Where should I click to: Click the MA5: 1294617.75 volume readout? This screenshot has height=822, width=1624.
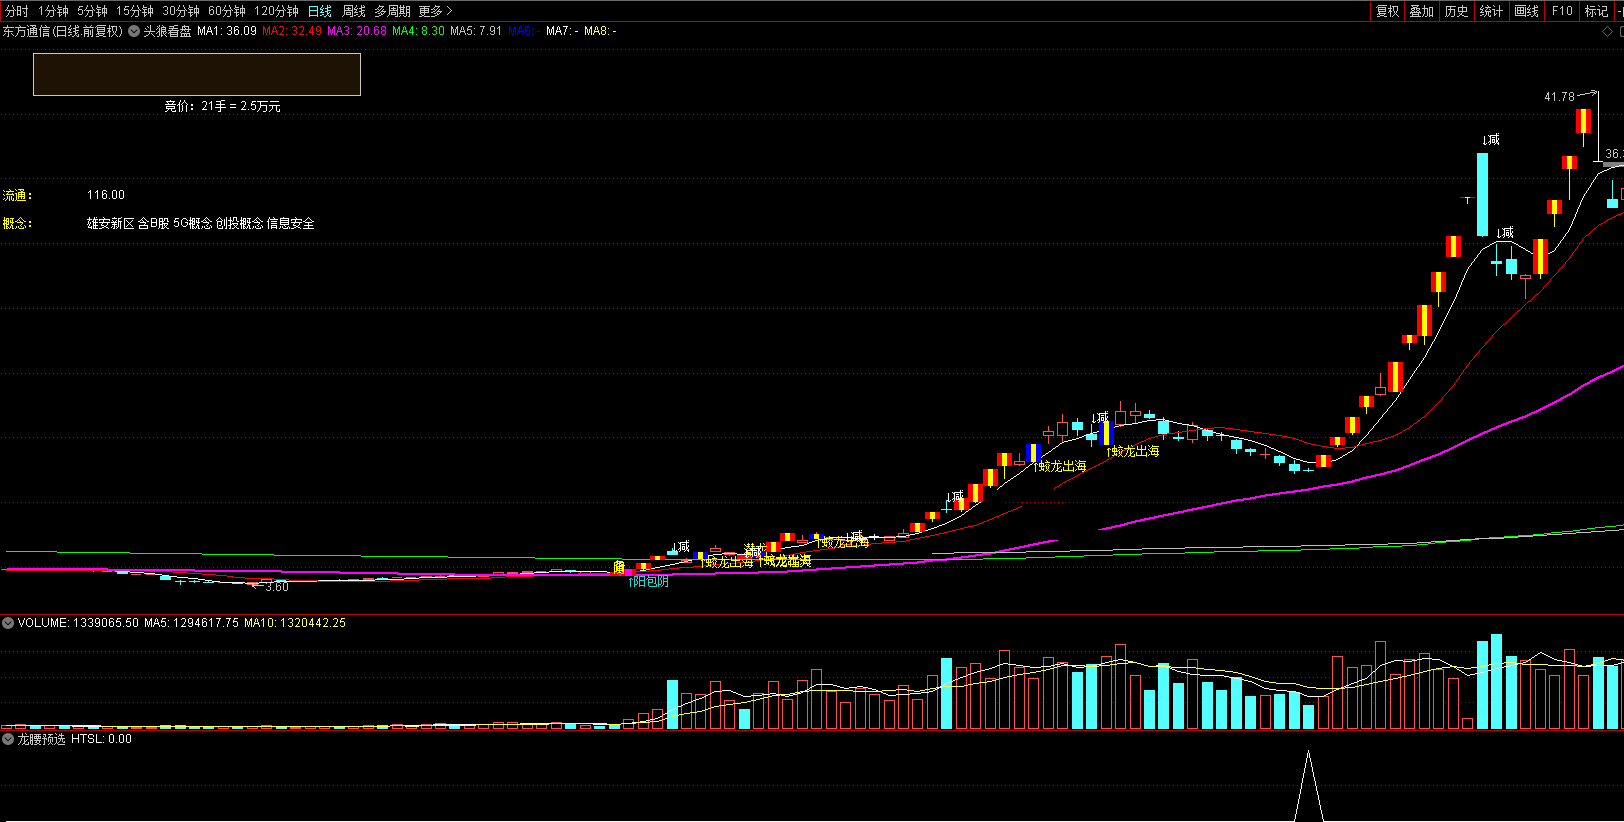coord(191,623)
